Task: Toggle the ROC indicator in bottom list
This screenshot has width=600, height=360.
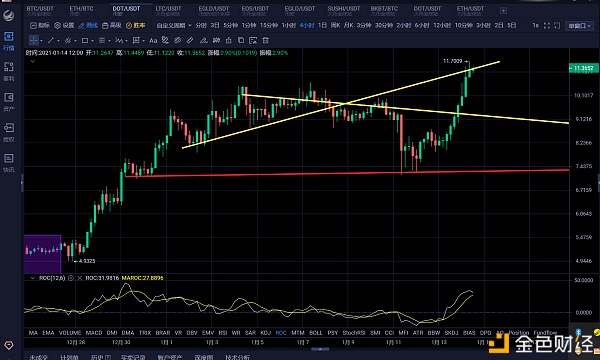Action: [281, 333]
